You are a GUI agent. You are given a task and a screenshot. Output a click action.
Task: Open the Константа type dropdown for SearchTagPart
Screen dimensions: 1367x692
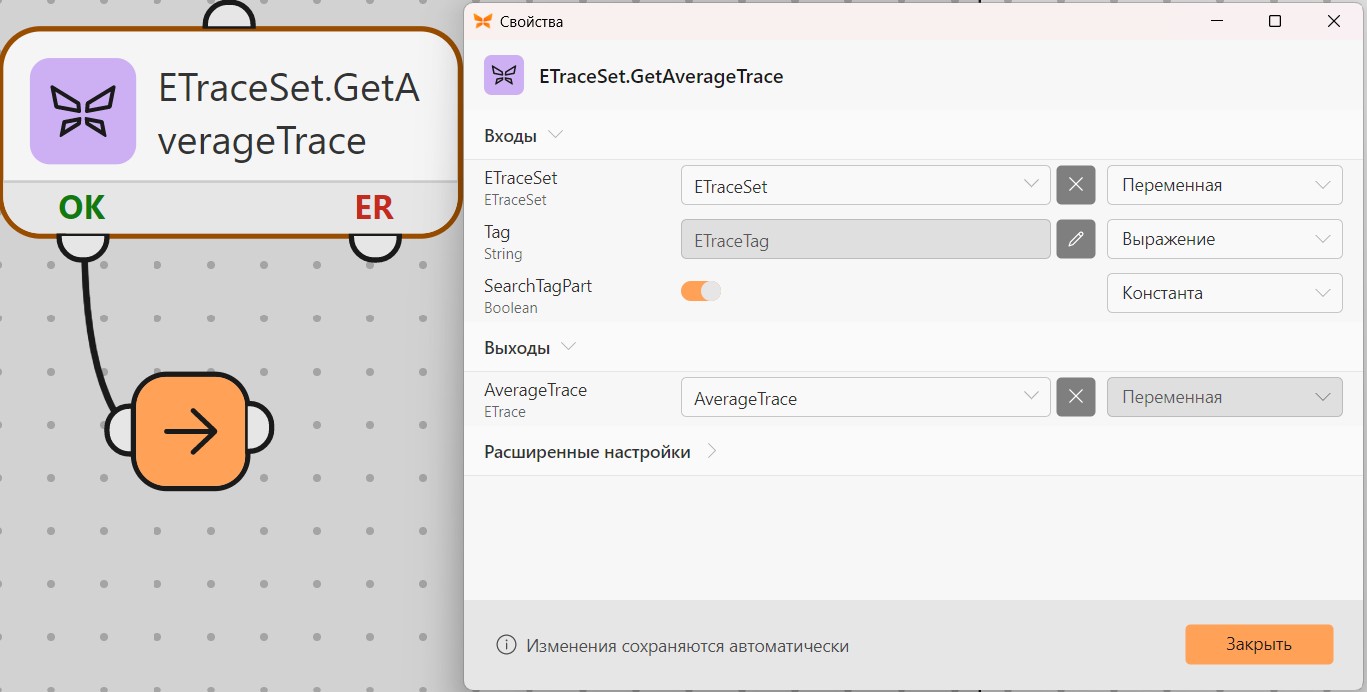click(x=1225, y=293)
